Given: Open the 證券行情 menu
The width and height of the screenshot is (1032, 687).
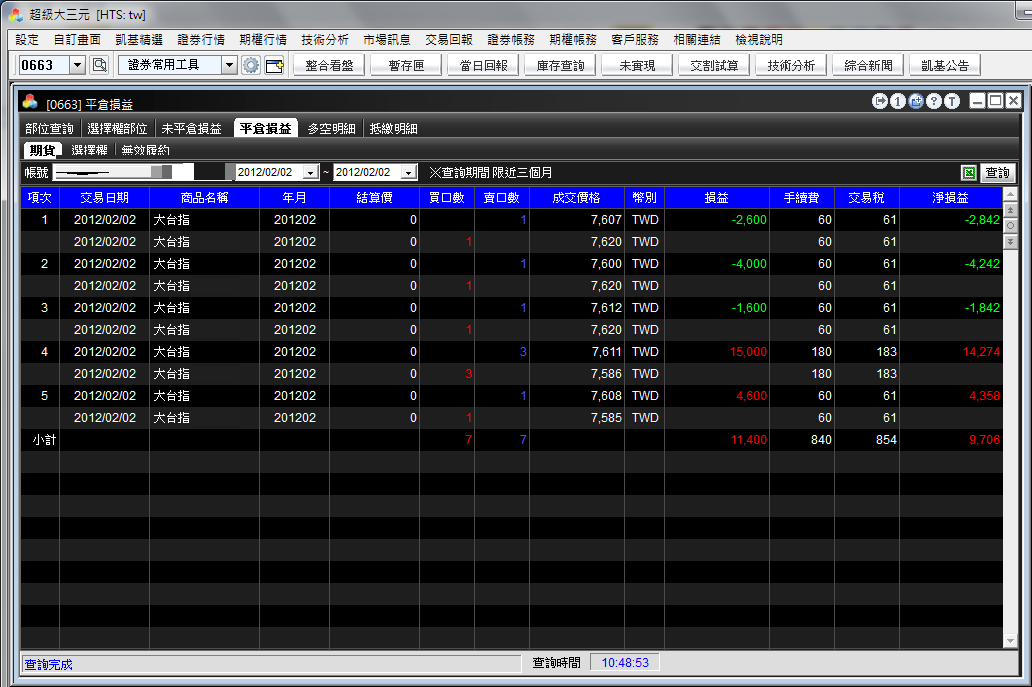Looking at the screenshot, I should pyautogui.click(x=201, y=39).
